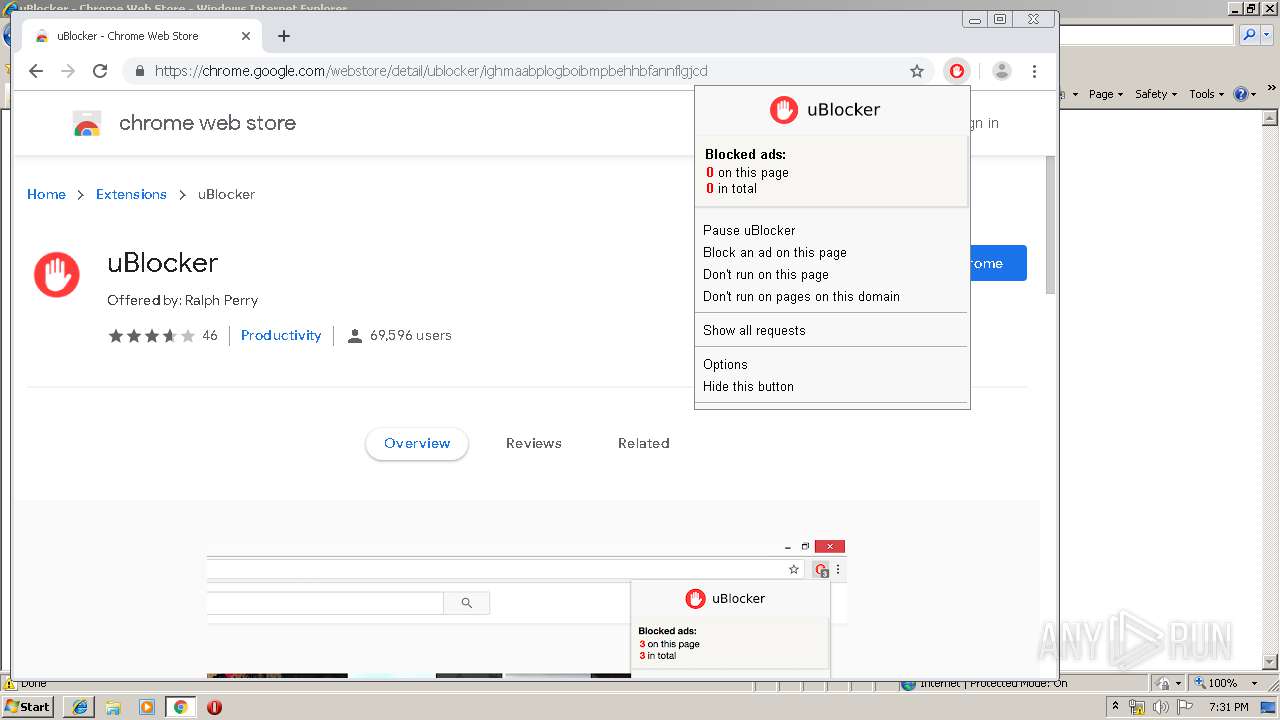Click the Action Center flag icon

1186,707
